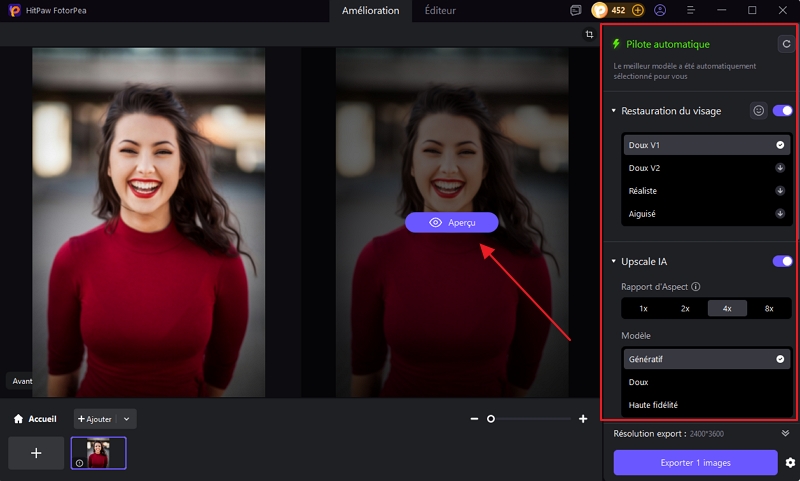Open export settings gear icon

pyautogui.click(x=790, y=463)
